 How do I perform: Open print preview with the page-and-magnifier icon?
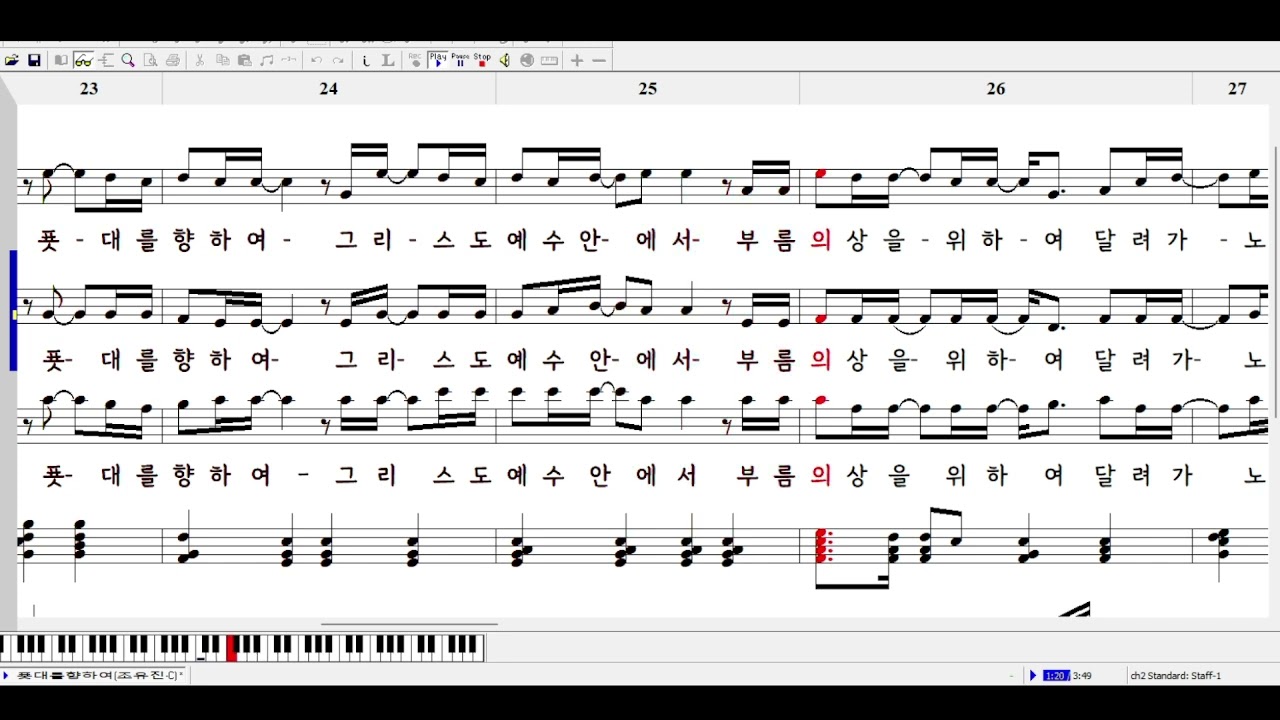click(x=150, y=61)
